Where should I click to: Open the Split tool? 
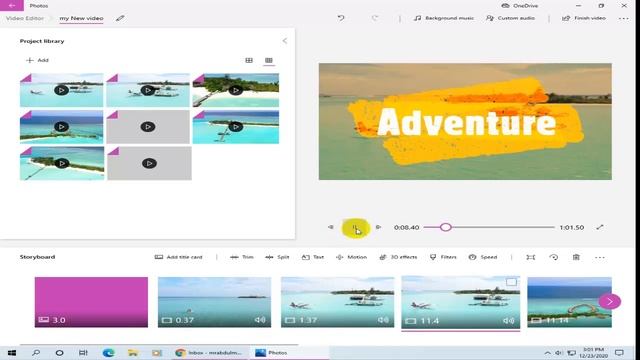tap(277, 257)
